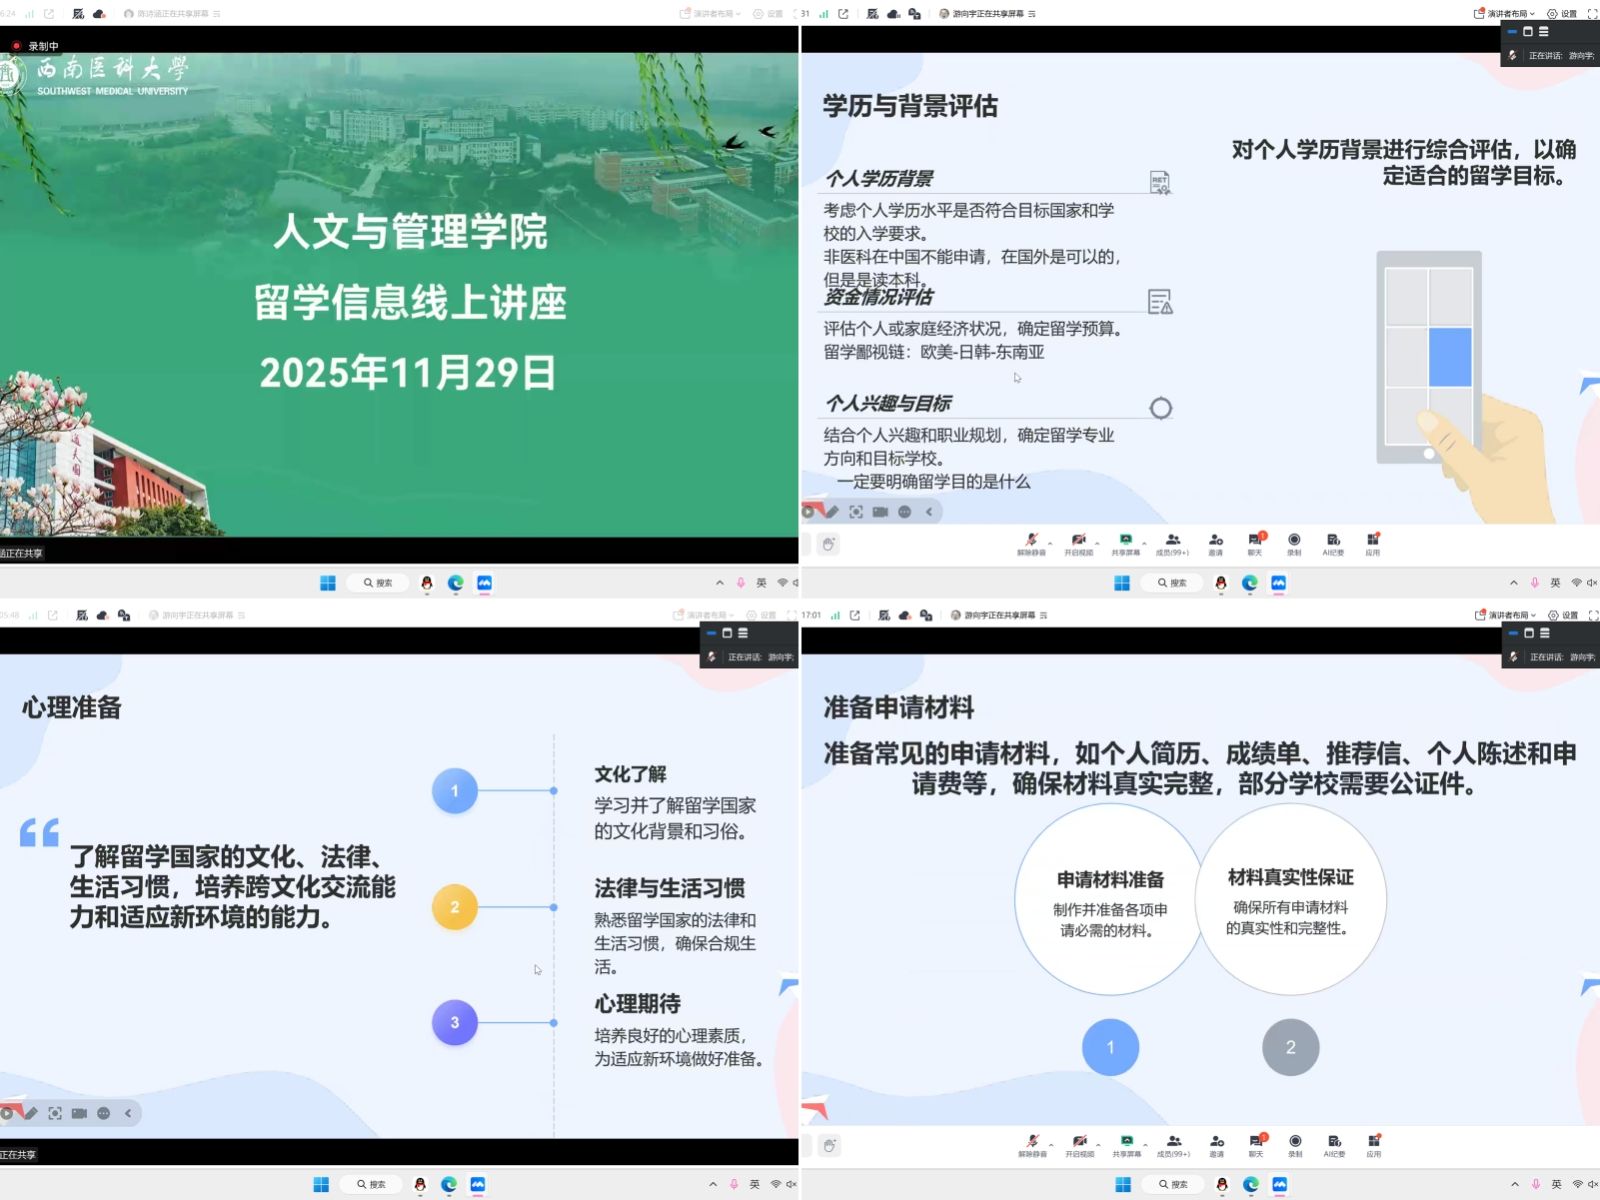Select the pen annotation tool on 心理准备 slide
Viewport: 1600px width, 1200px height.
pyautogui.click(x=31, y=1113)
